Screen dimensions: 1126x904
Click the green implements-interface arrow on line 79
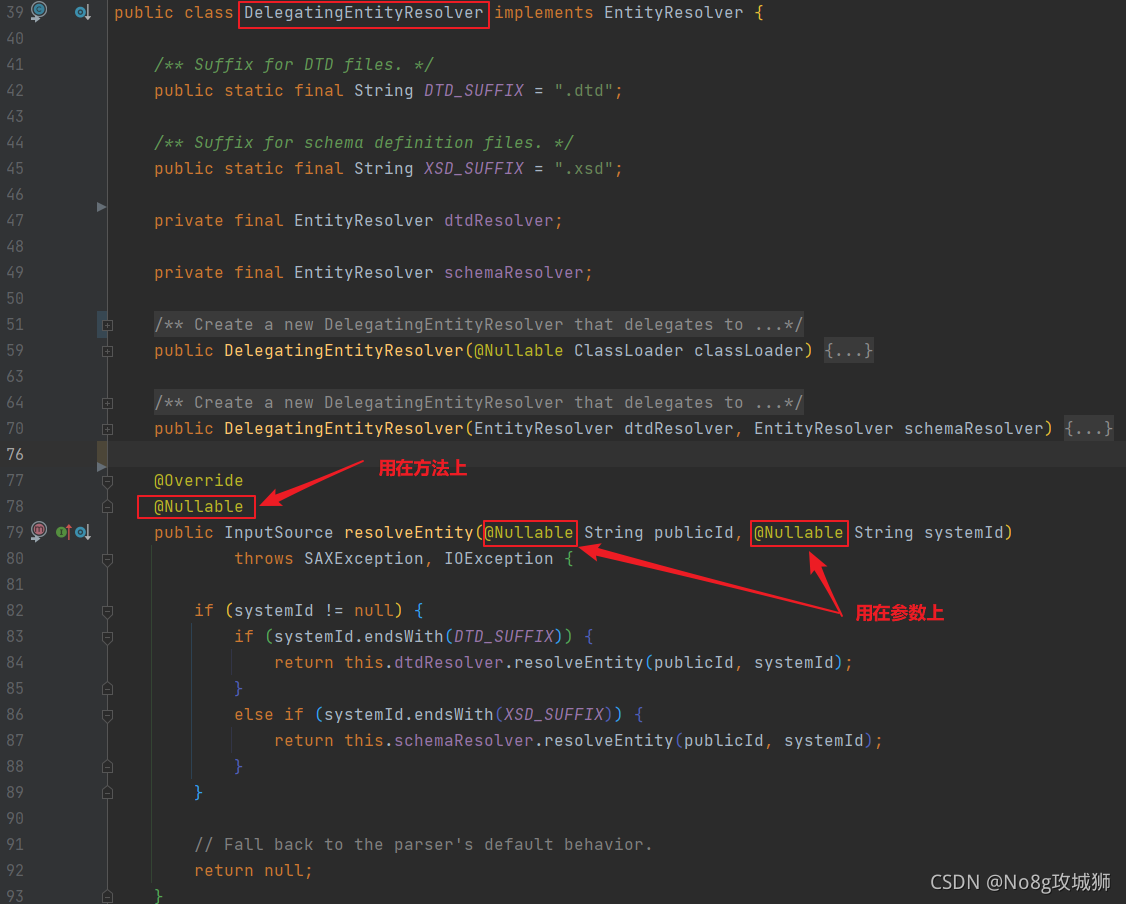(x=63, y=532)
